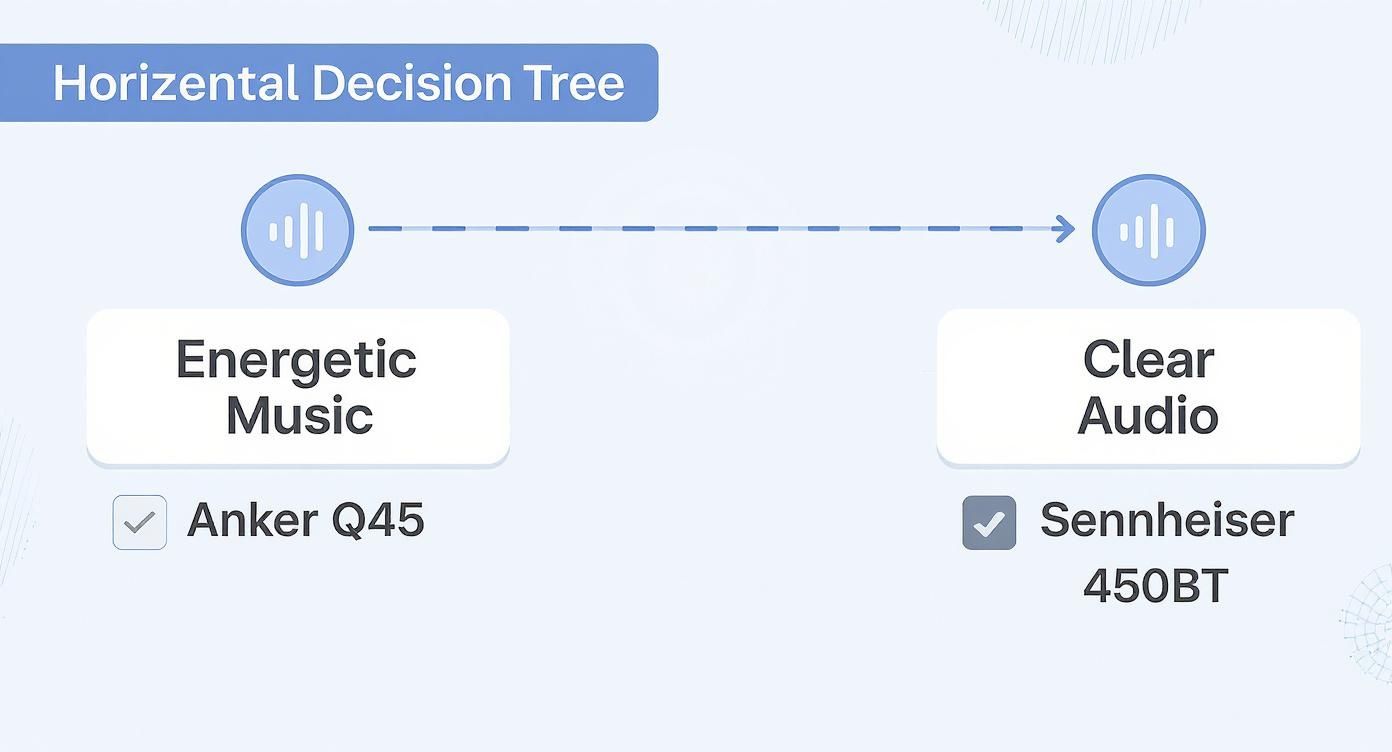Click the word Music in the left card
1392x752 pixels.
(299, 415)
